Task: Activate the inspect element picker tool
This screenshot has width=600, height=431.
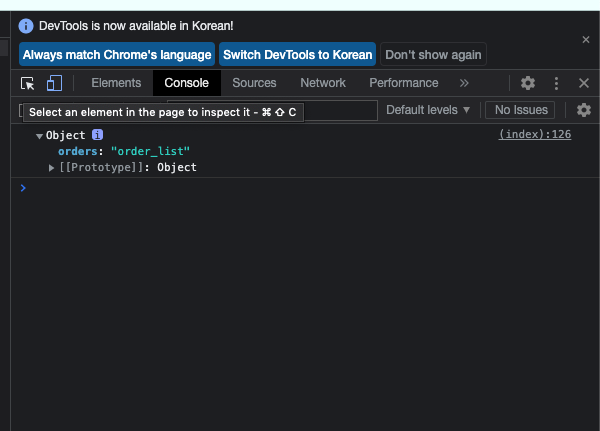Action: (x=28, y=83)
